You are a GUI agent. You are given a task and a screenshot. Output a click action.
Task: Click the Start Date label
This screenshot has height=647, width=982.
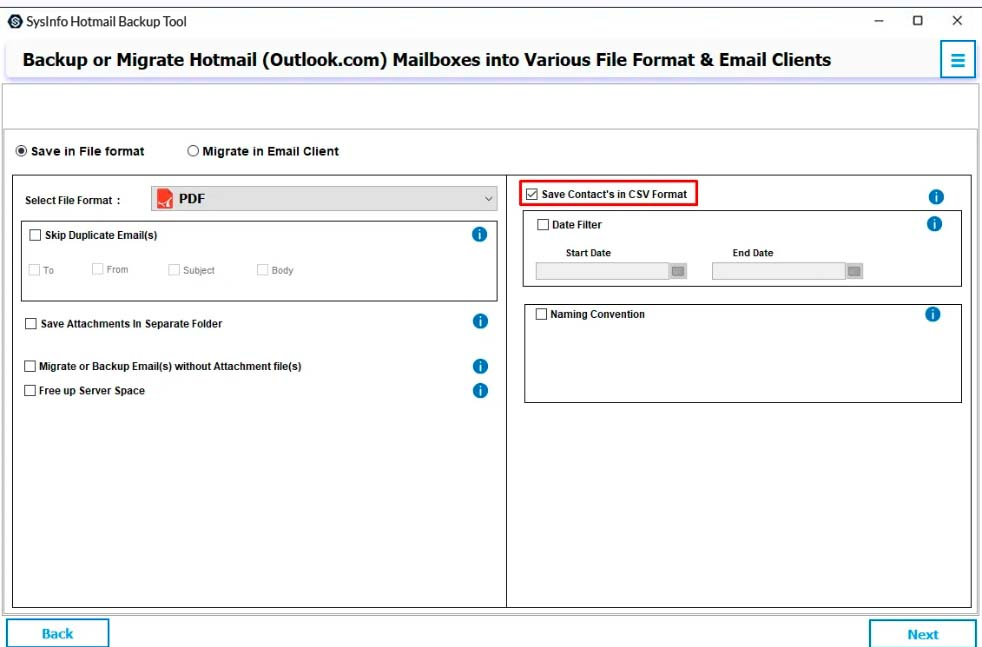[x=588, y=253]
